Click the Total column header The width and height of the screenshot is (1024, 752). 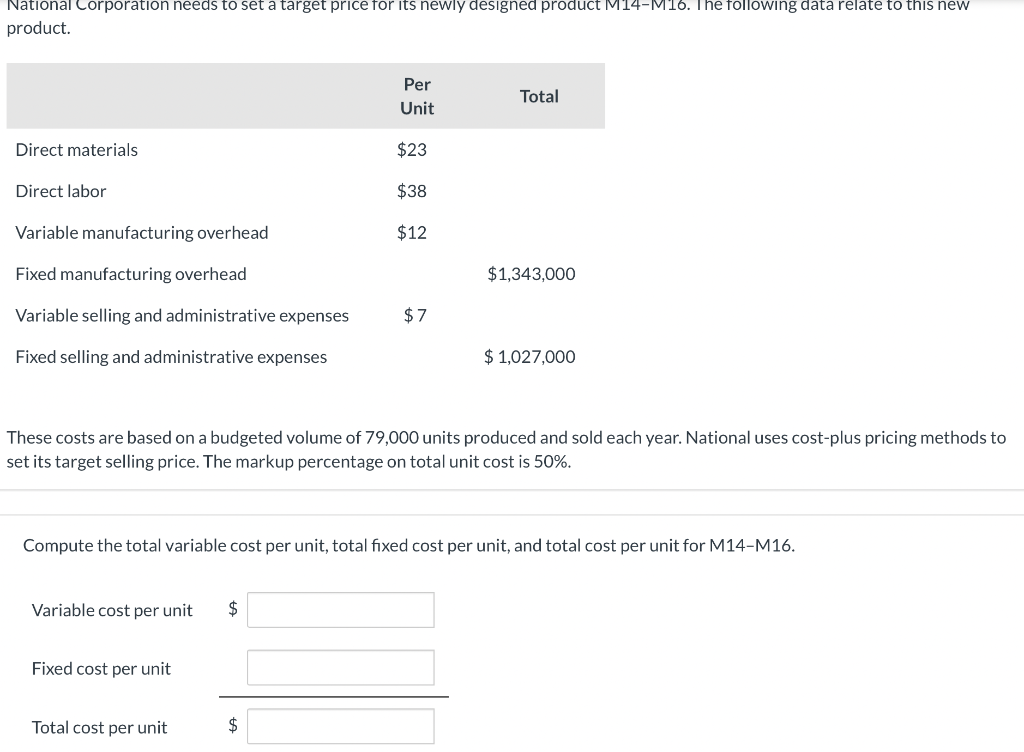pos(539,96)
